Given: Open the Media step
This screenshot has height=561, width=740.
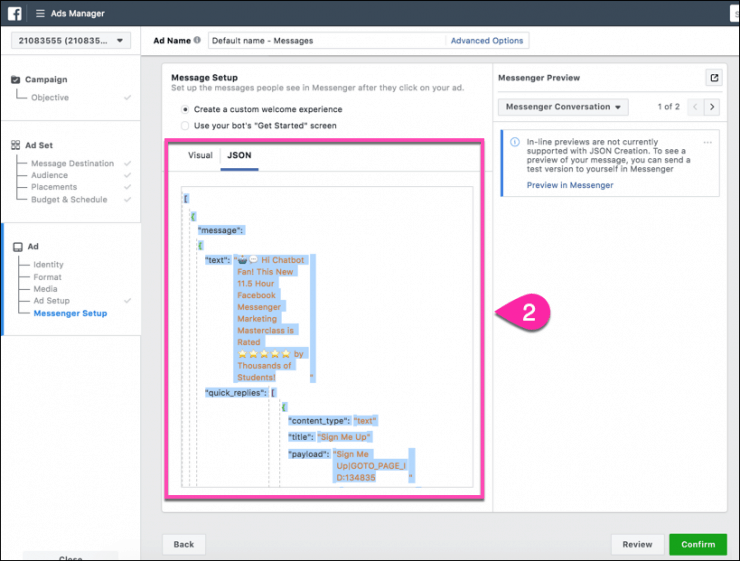Looking at the screenshot, I should [45, 289].
